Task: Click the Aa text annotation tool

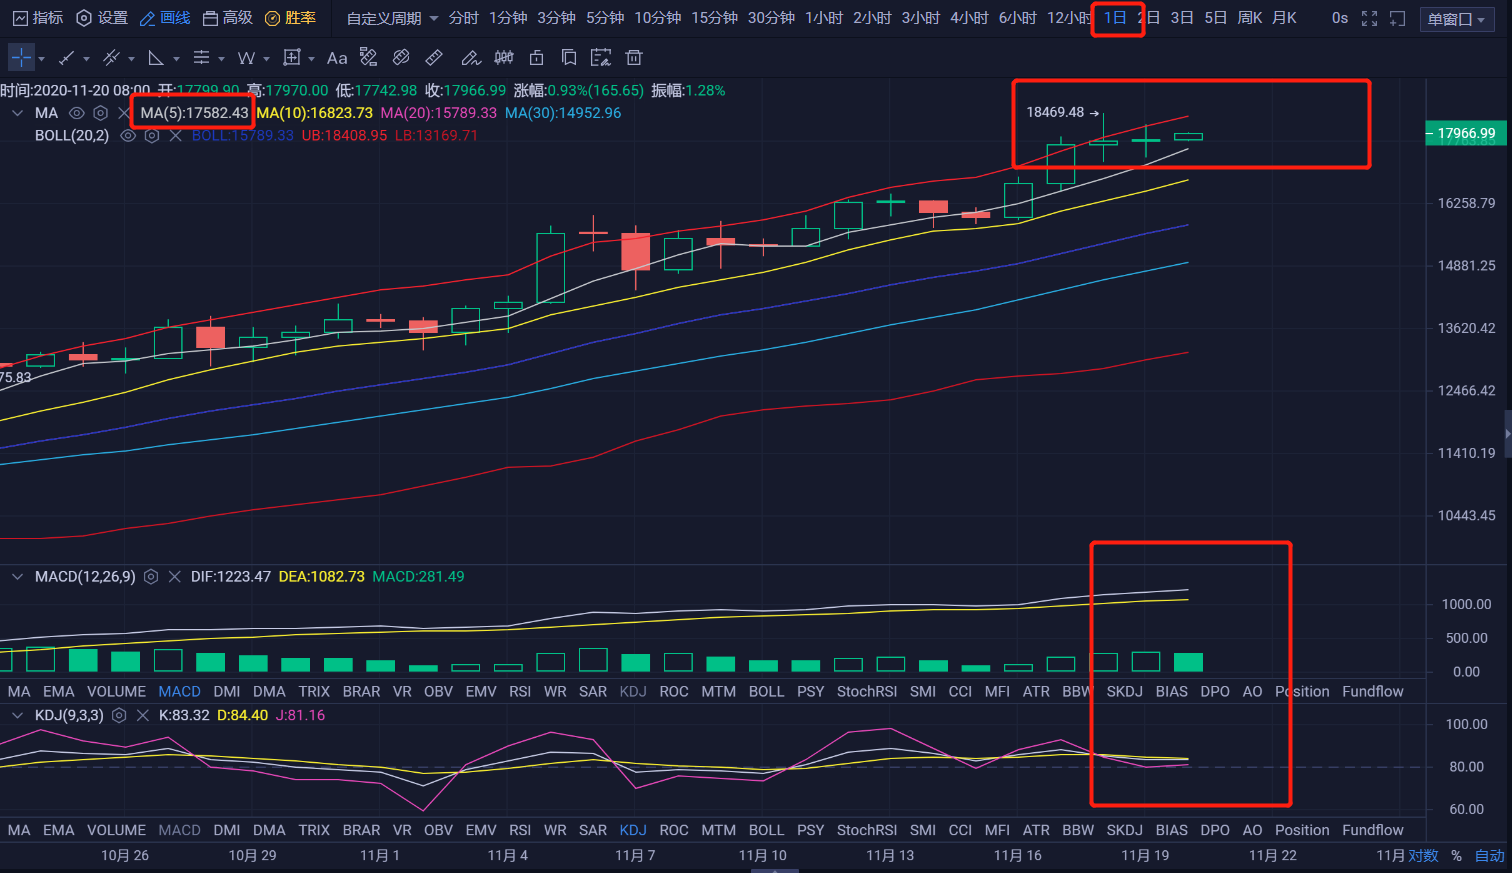Action: (x=337, y=58)
